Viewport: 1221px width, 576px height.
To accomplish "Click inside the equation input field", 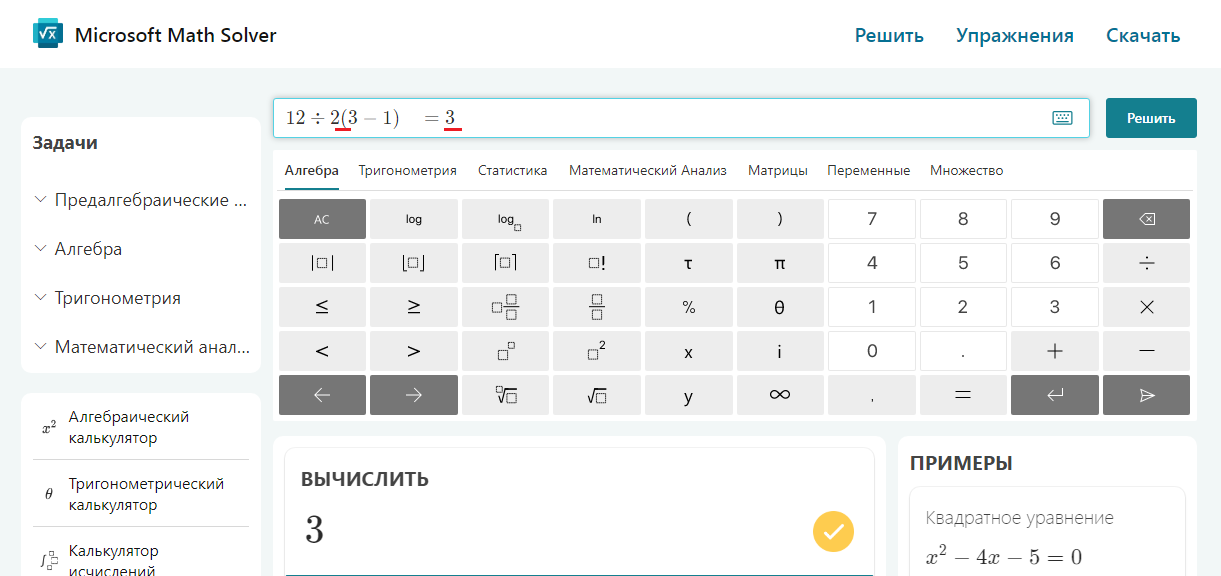I will pyautogui.click(x=700, y=118).
